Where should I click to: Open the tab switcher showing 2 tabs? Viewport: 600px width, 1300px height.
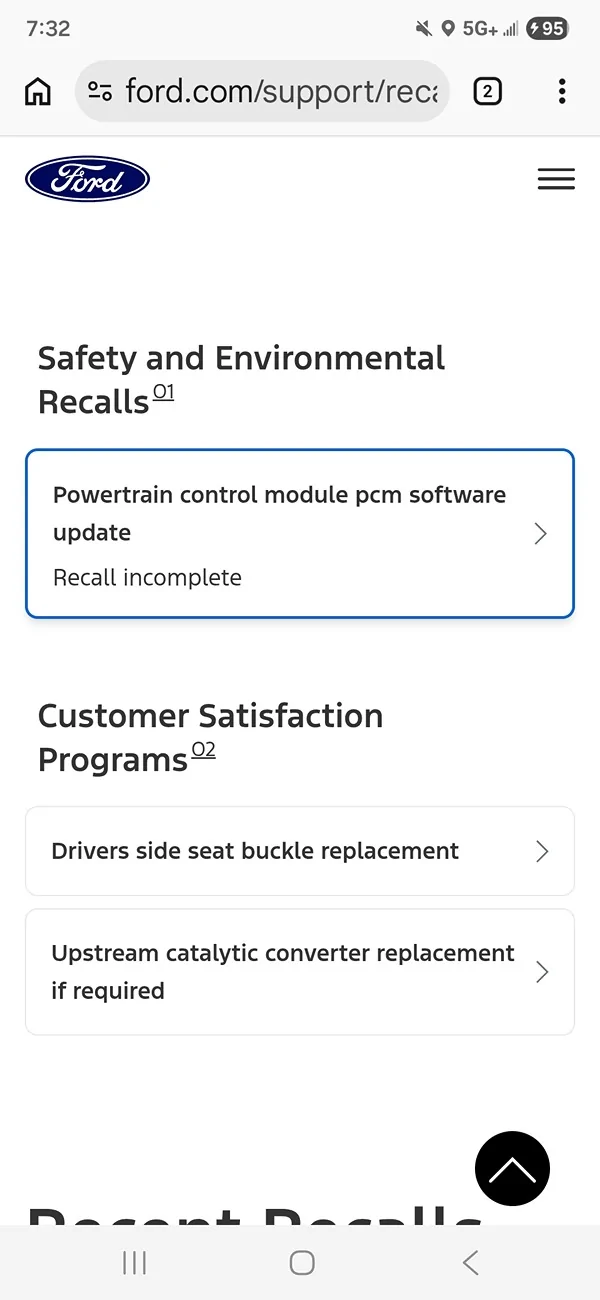click(487, 91)
